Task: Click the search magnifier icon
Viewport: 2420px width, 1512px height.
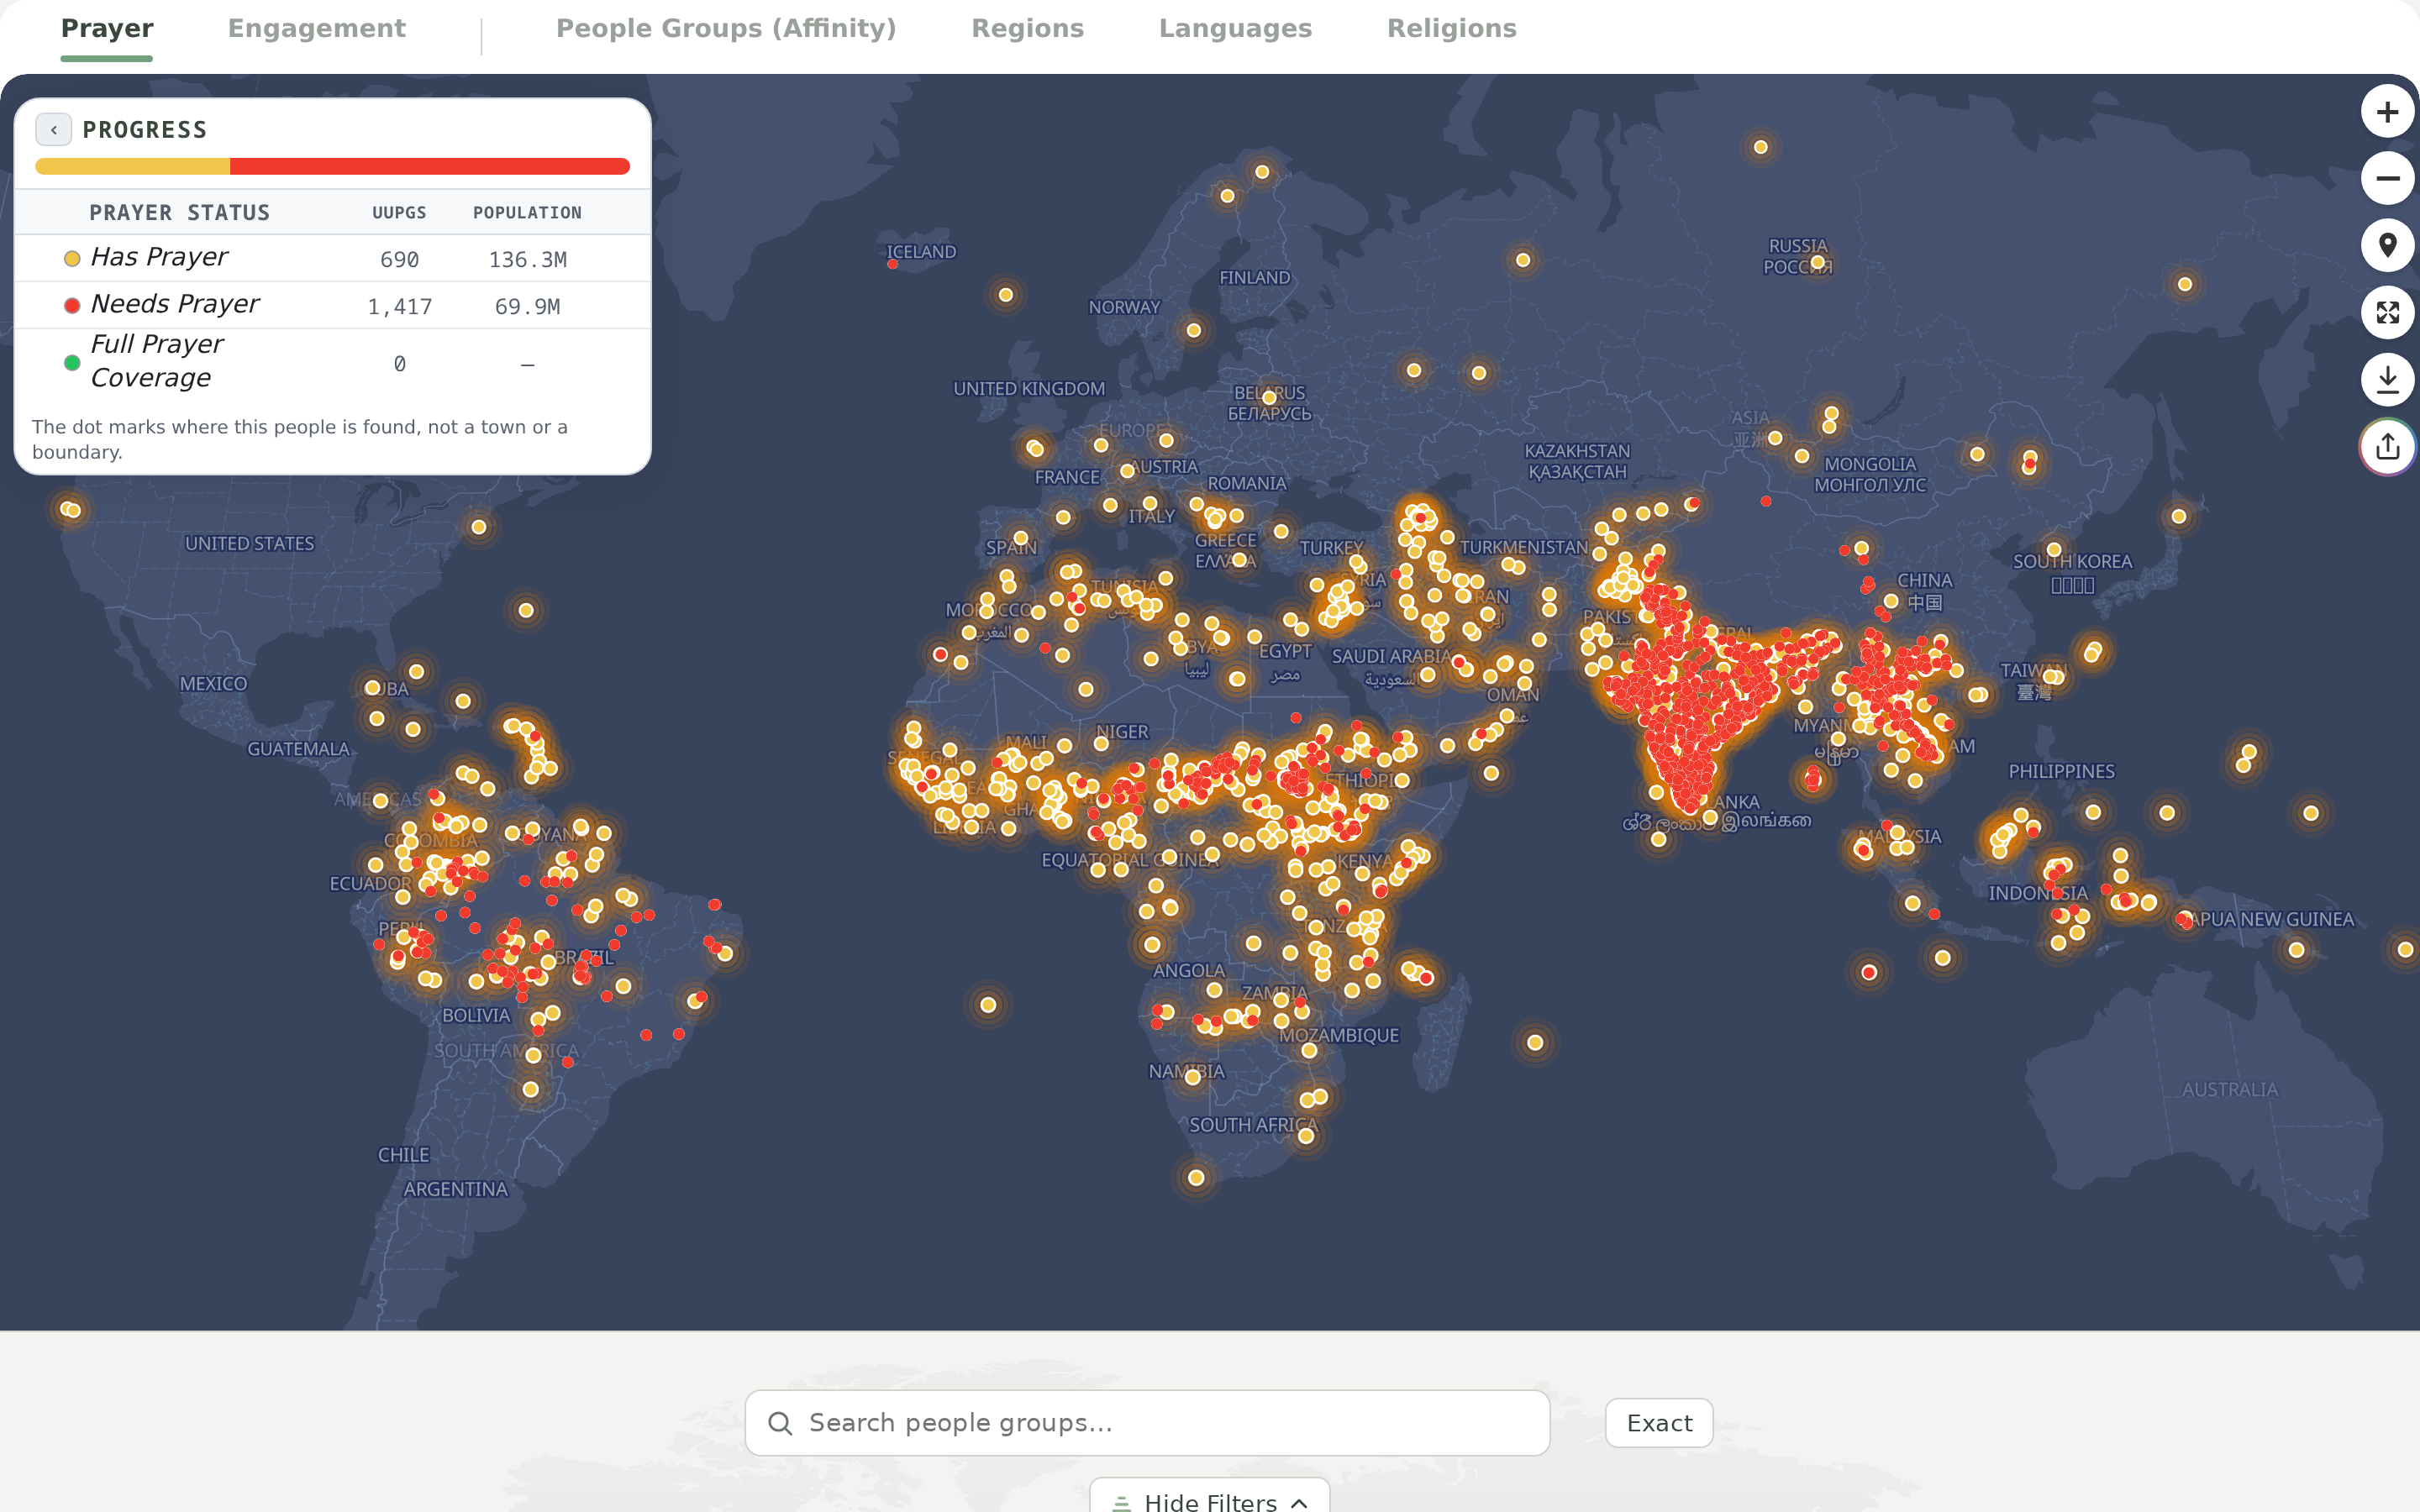Action: point(780,1423)
